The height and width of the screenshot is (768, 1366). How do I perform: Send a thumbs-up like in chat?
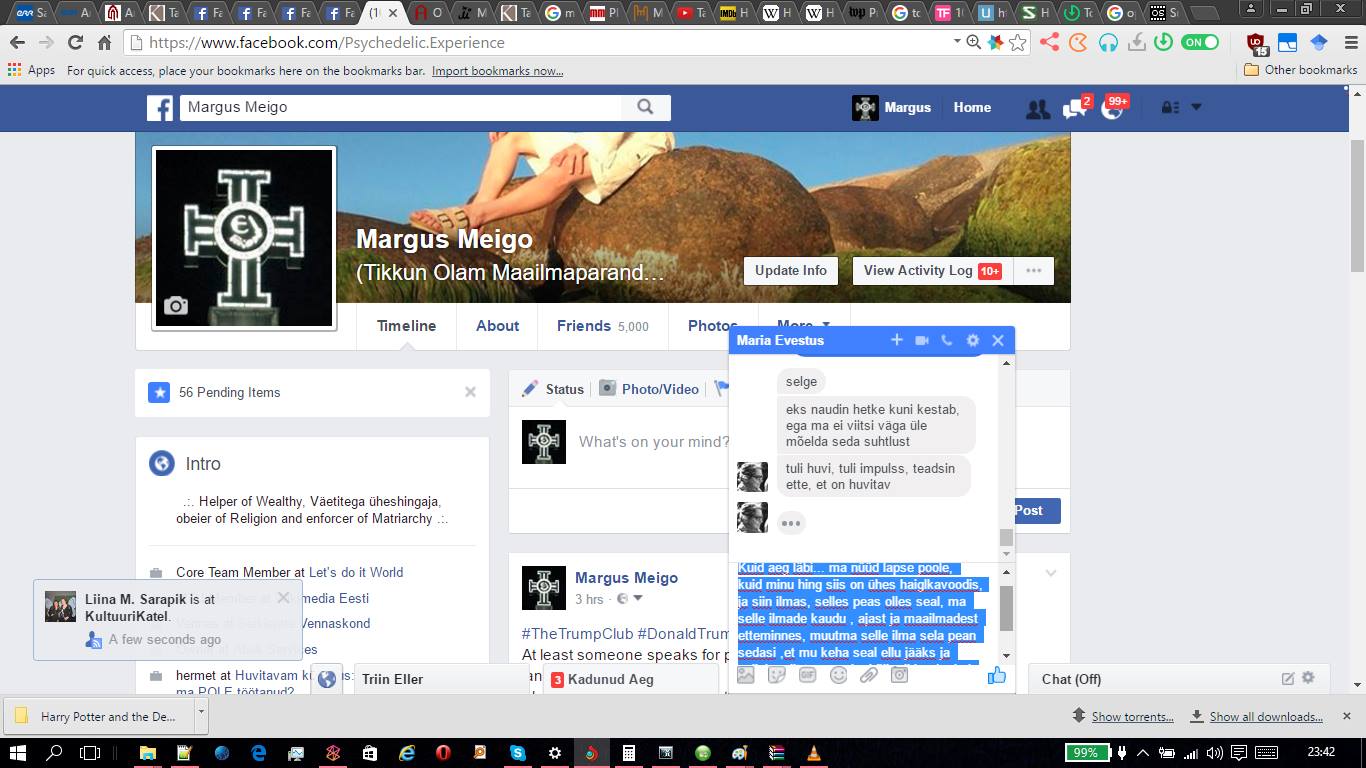pos(997,675)
